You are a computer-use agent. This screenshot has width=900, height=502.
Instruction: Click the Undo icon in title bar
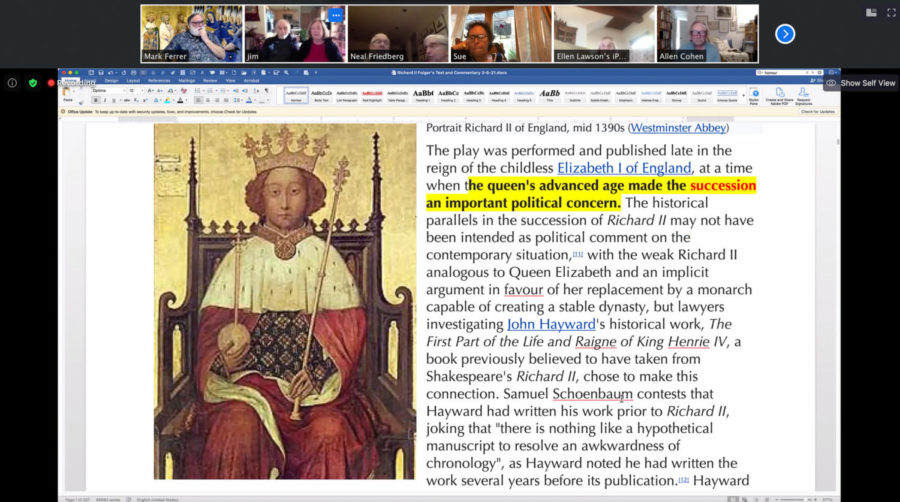tap(110, 73)
